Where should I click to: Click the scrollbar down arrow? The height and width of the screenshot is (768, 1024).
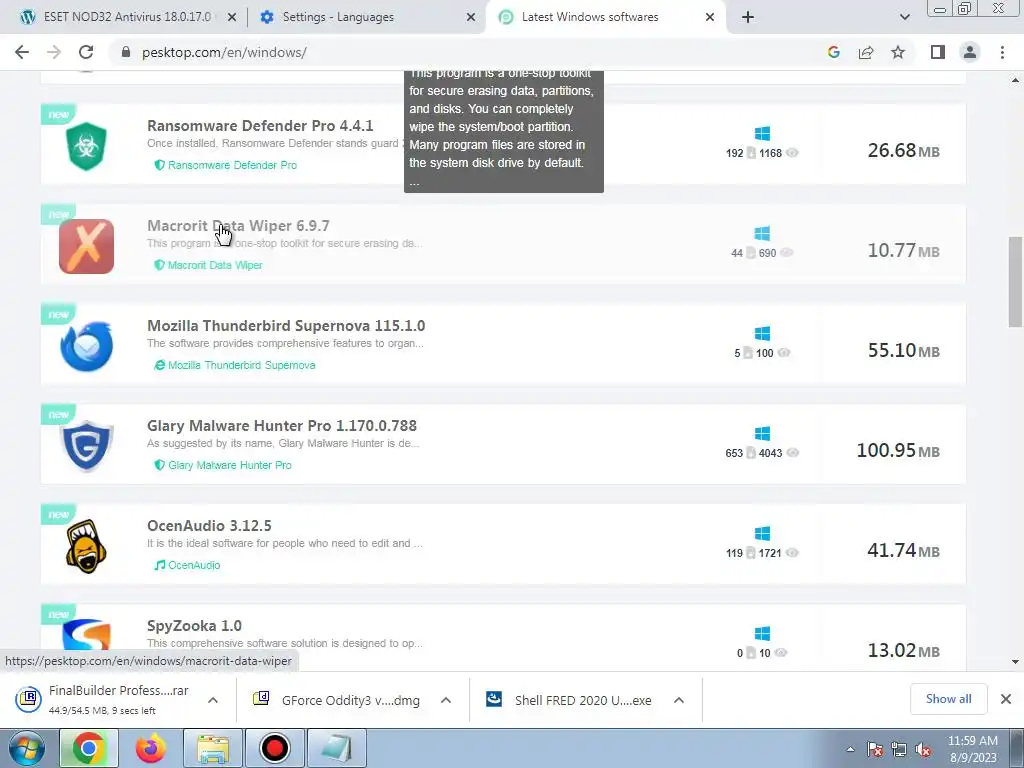pos(1015,662)
